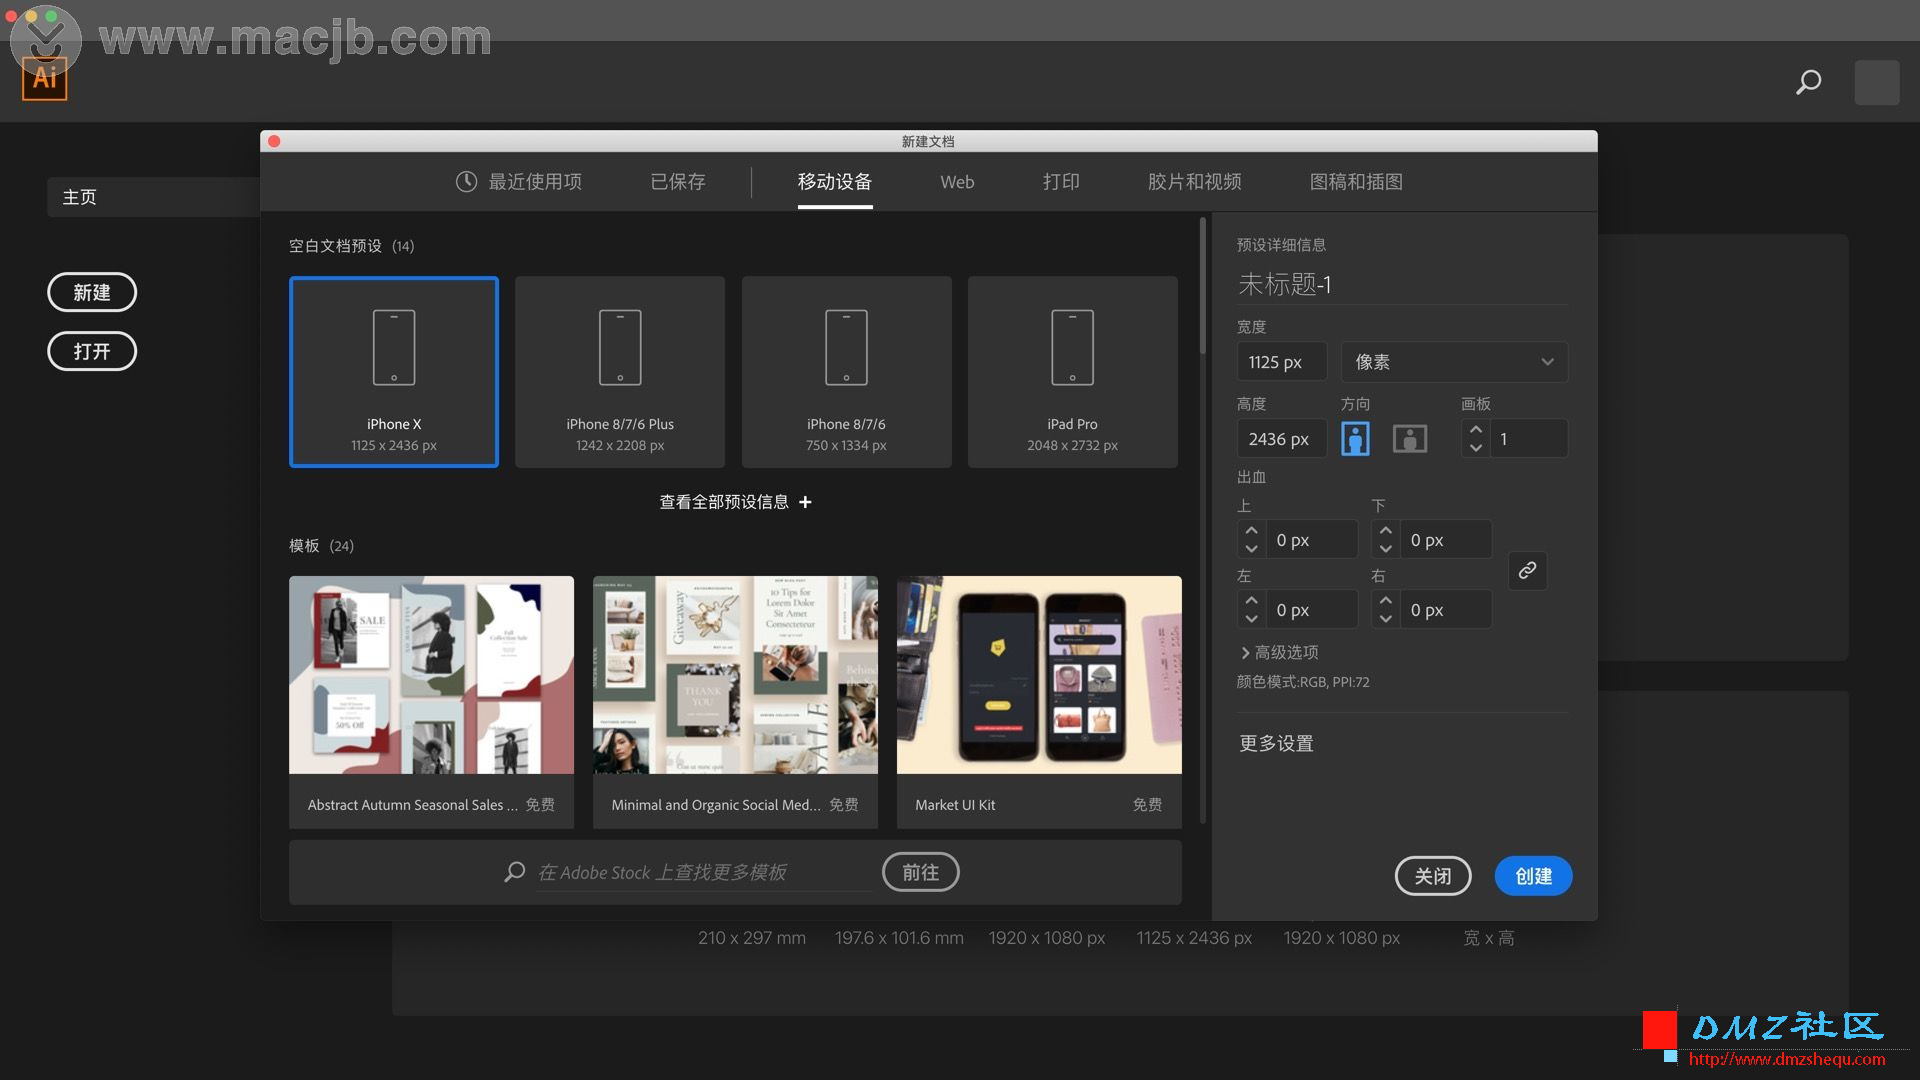Increase top bleed 上 value
This screenshot has height=1080, width=1920.
coord(1251,530)
